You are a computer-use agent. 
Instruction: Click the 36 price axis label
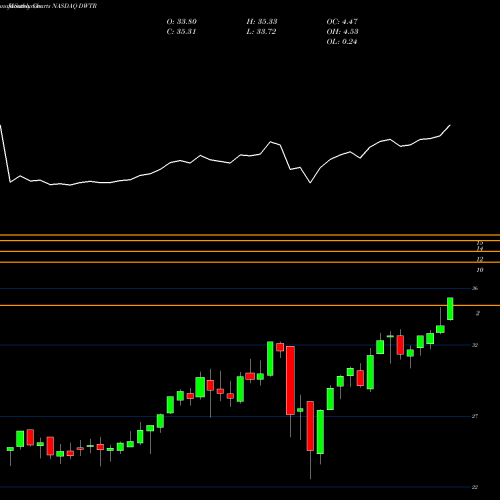[x=475, y=288]
